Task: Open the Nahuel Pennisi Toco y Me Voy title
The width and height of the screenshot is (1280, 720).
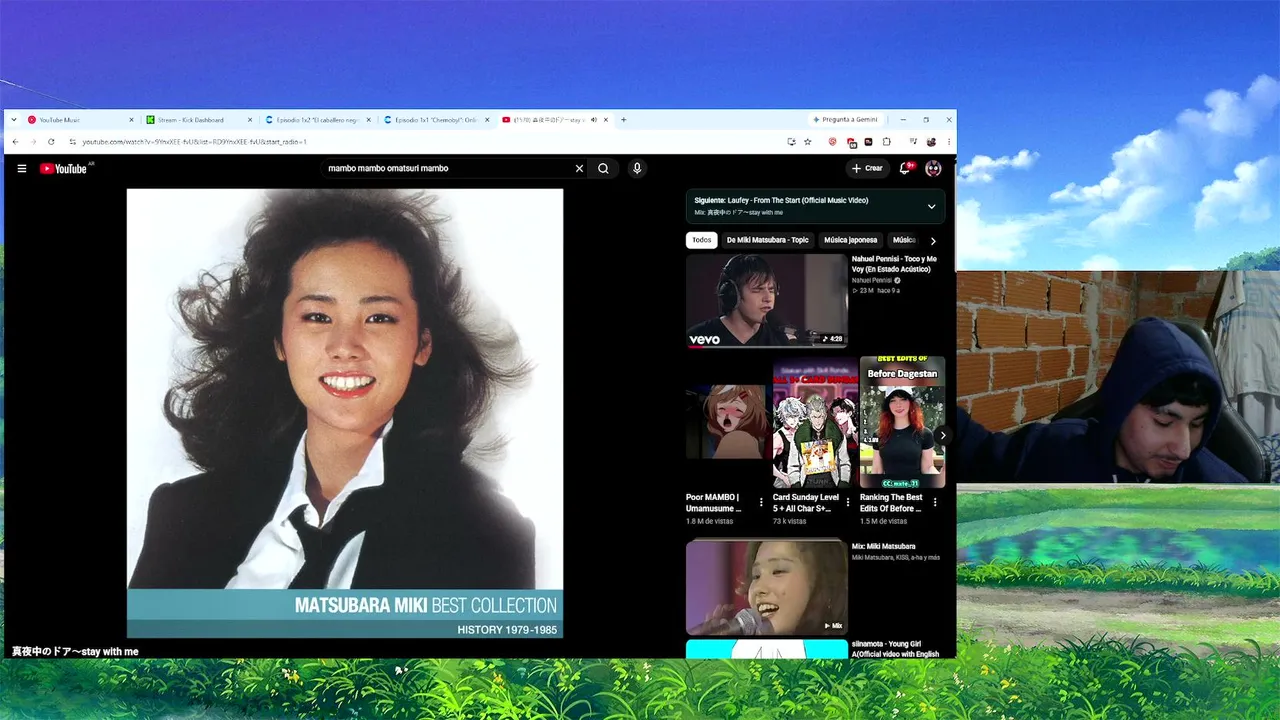Action: 894,264
